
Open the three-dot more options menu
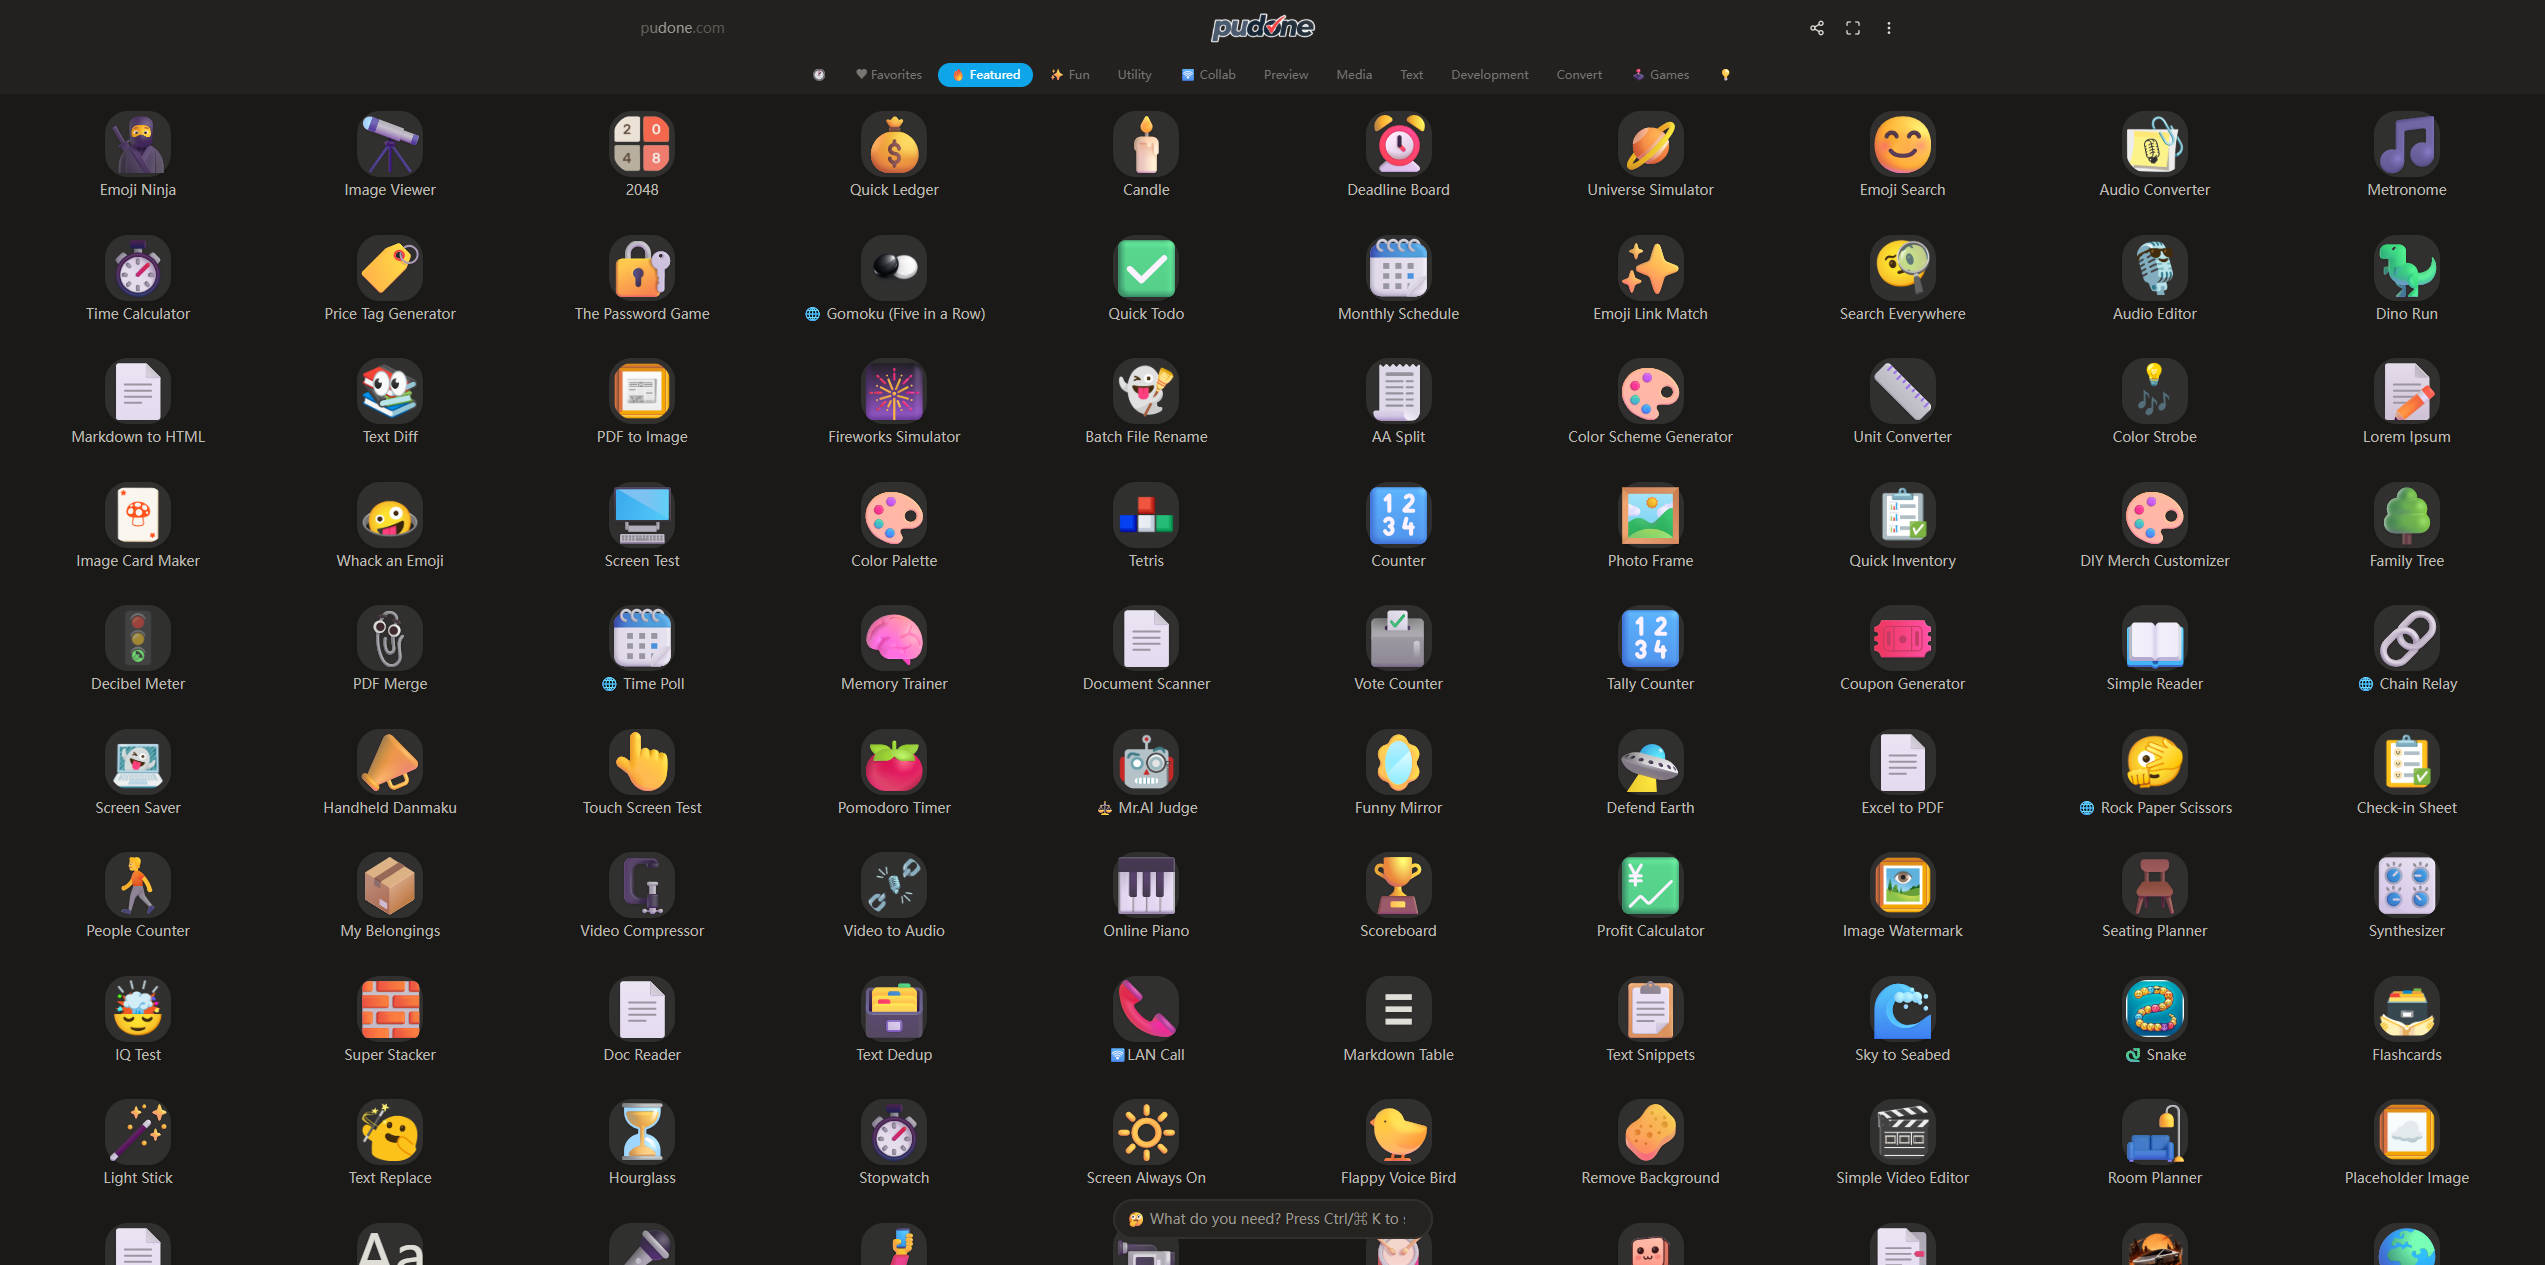pyautogui.click(x=1889, y=28)
